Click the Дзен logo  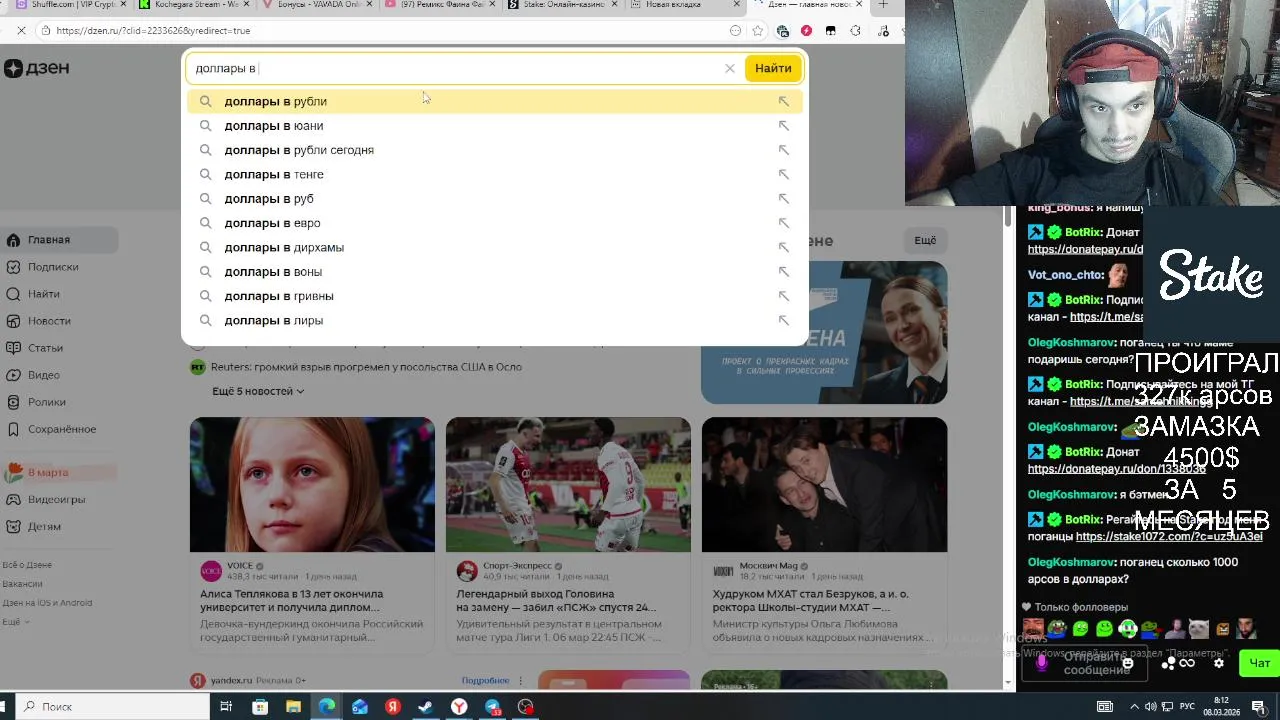click(36, 68)
